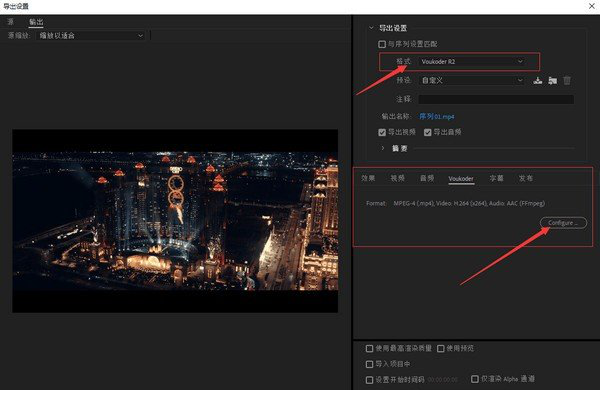Click the import preset icon

(552, 80)
